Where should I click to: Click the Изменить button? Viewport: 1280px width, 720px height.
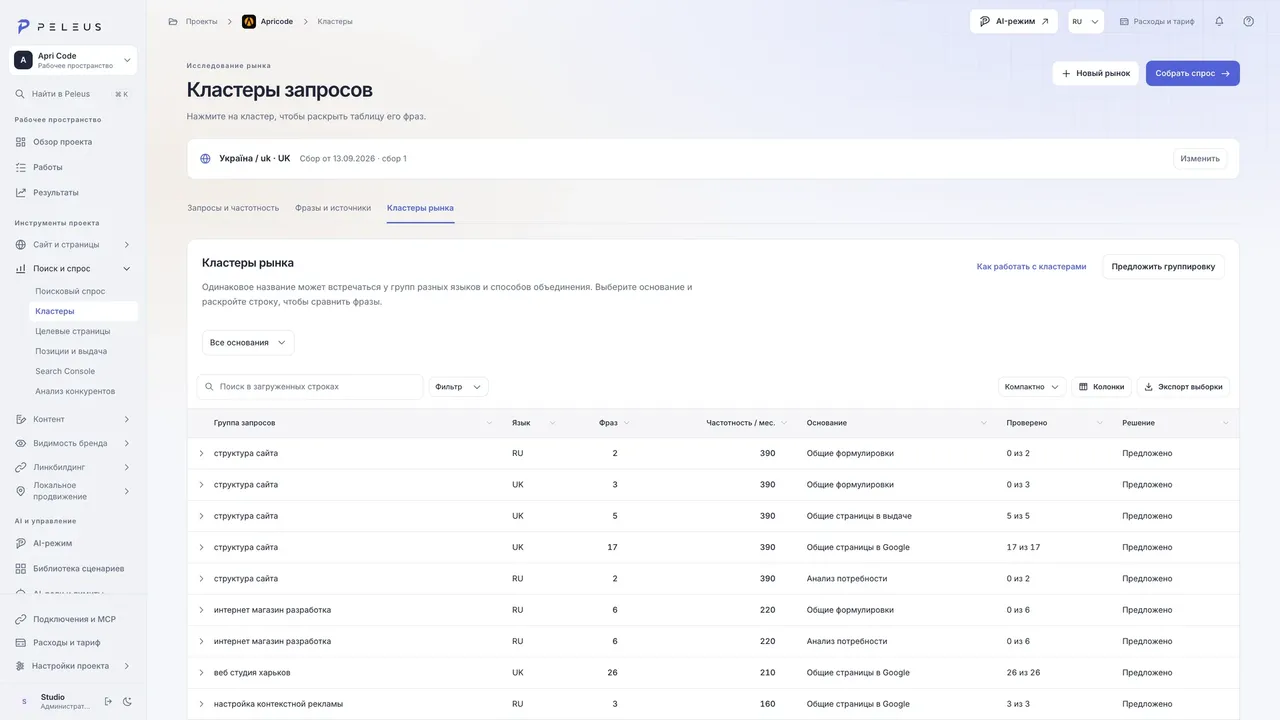pos(1200,158)
